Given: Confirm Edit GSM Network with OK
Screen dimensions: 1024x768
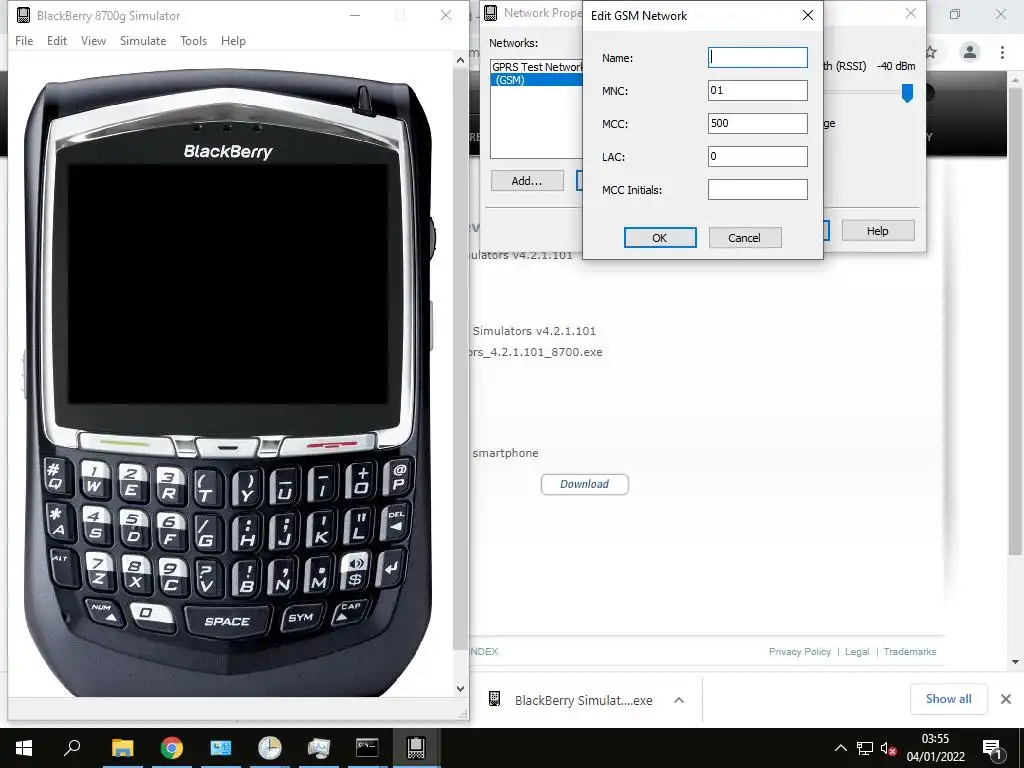Looking at the screenshot, I should [660, 238].
